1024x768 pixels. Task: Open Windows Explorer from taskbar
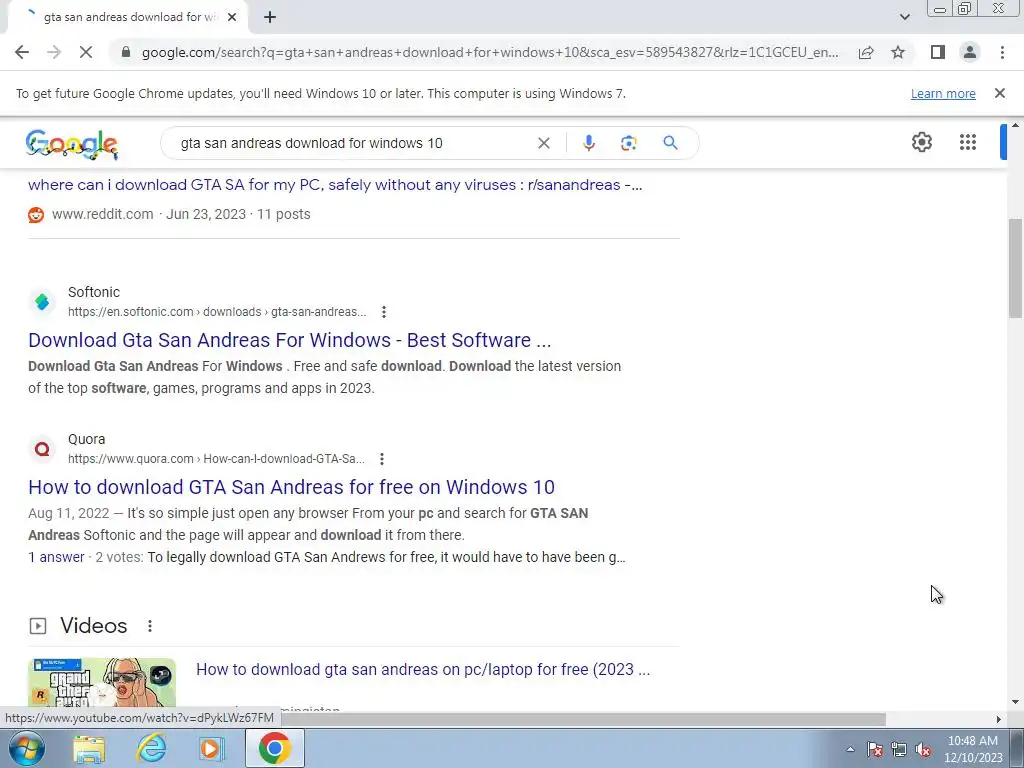[89, 749]
